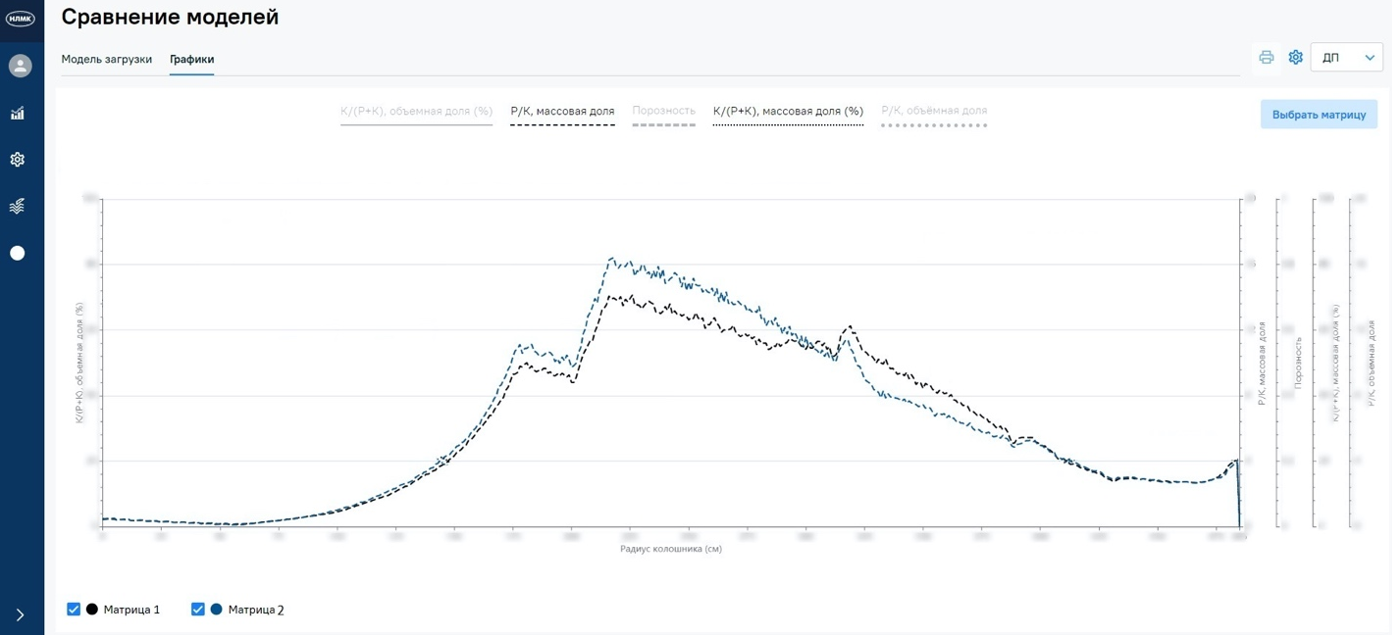Open the ДП dropdown
Viewport: 1392px width, 635px height.
tap(1345, 58)
